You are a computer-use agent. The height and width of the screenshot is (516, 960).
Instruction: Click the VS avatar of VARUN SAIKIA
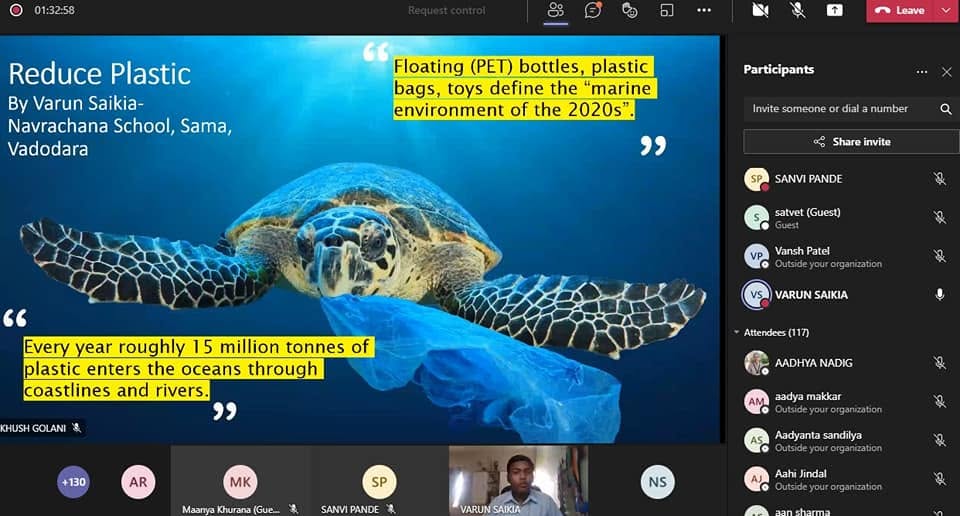(x=756, y=294)
